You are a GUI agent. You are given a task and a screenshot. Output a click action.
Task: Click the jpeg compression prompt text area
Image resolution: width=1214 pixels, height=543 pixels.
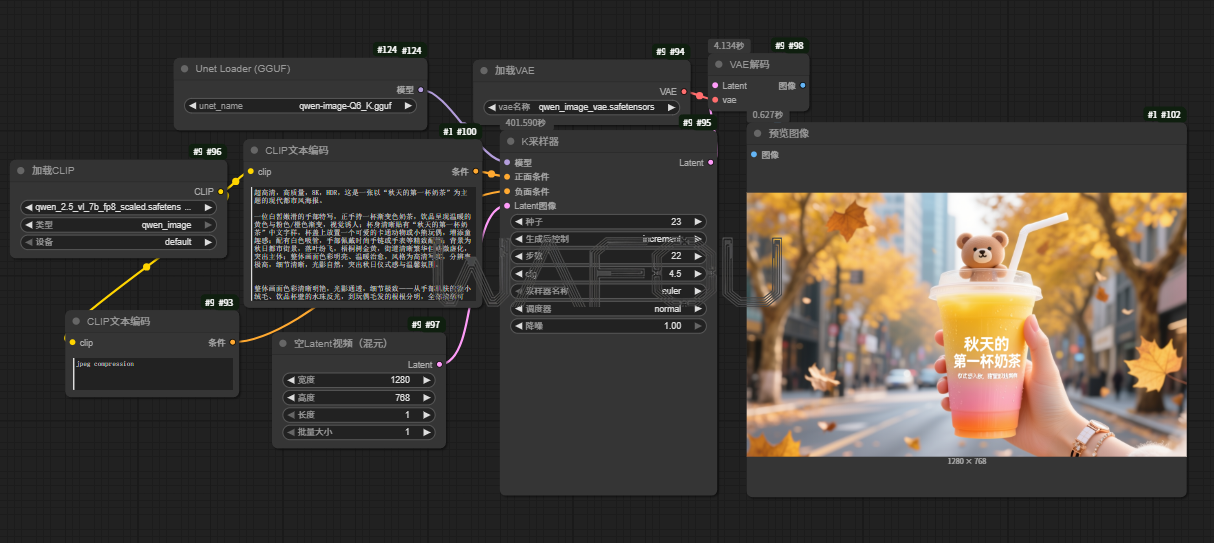tap(153, 374)
